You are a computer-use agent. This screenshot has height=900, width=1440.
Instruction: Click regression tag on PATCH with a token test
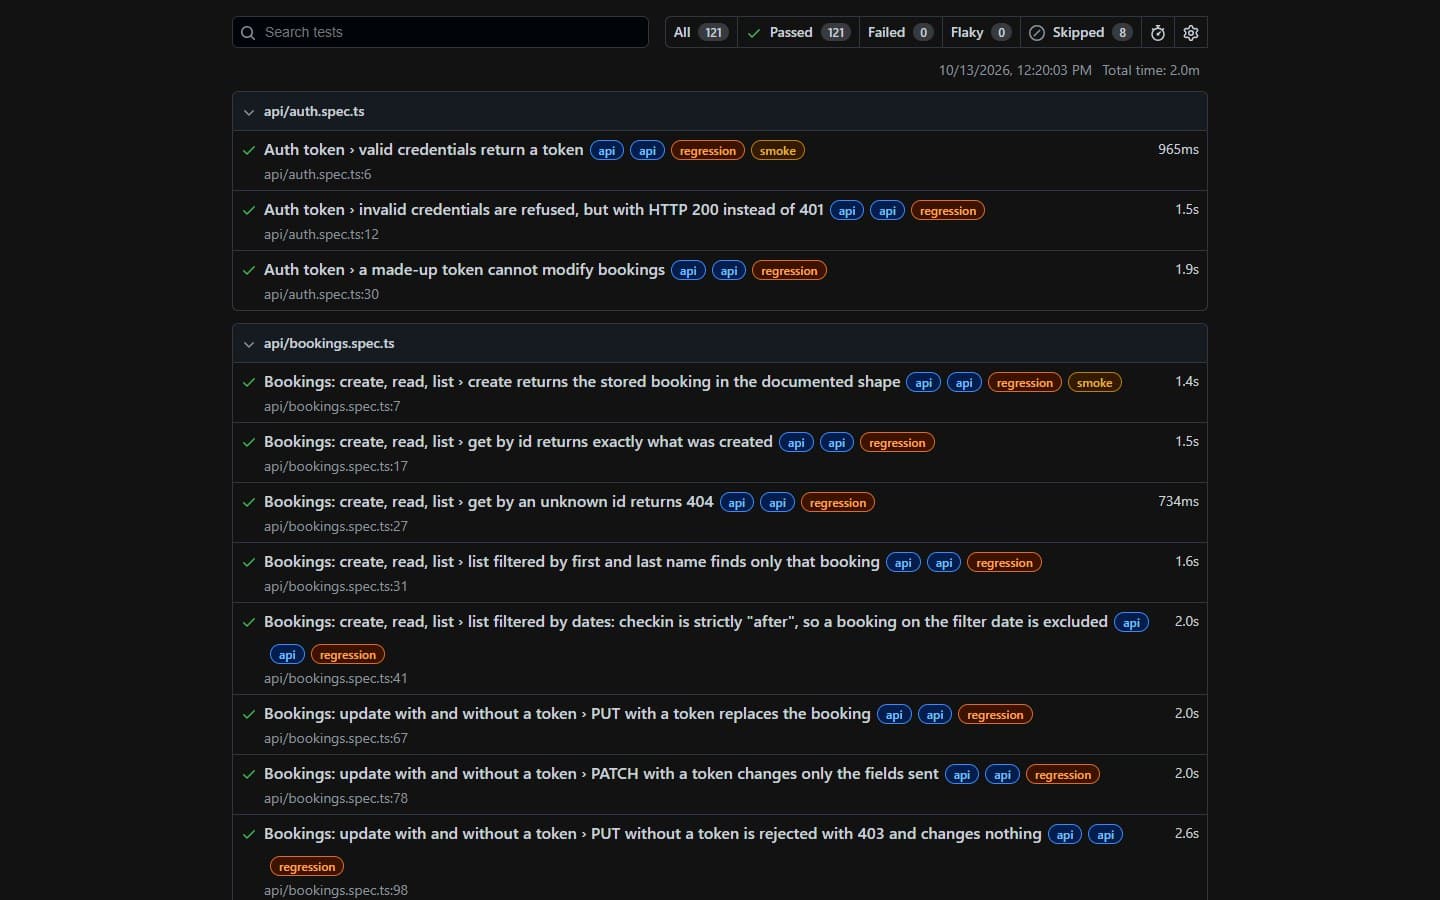pyautogui.click(x=1063, y=775)
